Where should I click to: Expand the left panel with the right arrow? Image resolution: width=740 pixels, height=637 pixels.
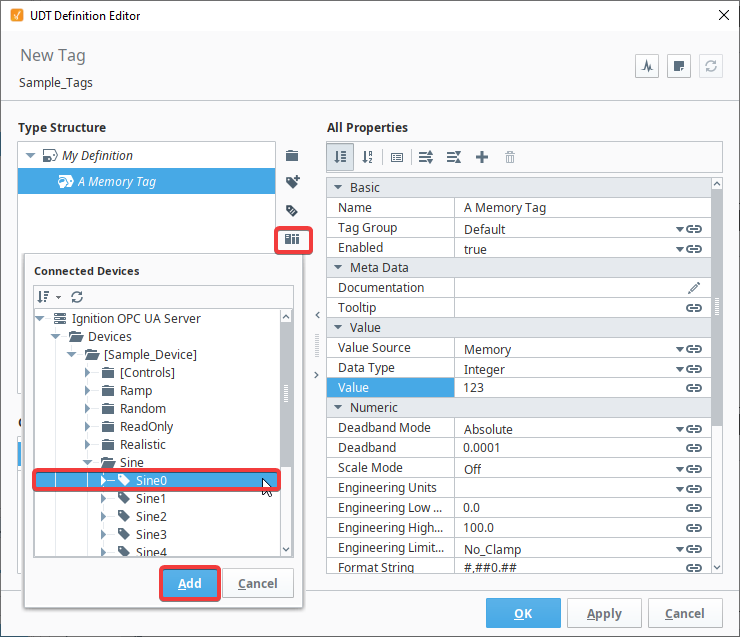[317, 375]
